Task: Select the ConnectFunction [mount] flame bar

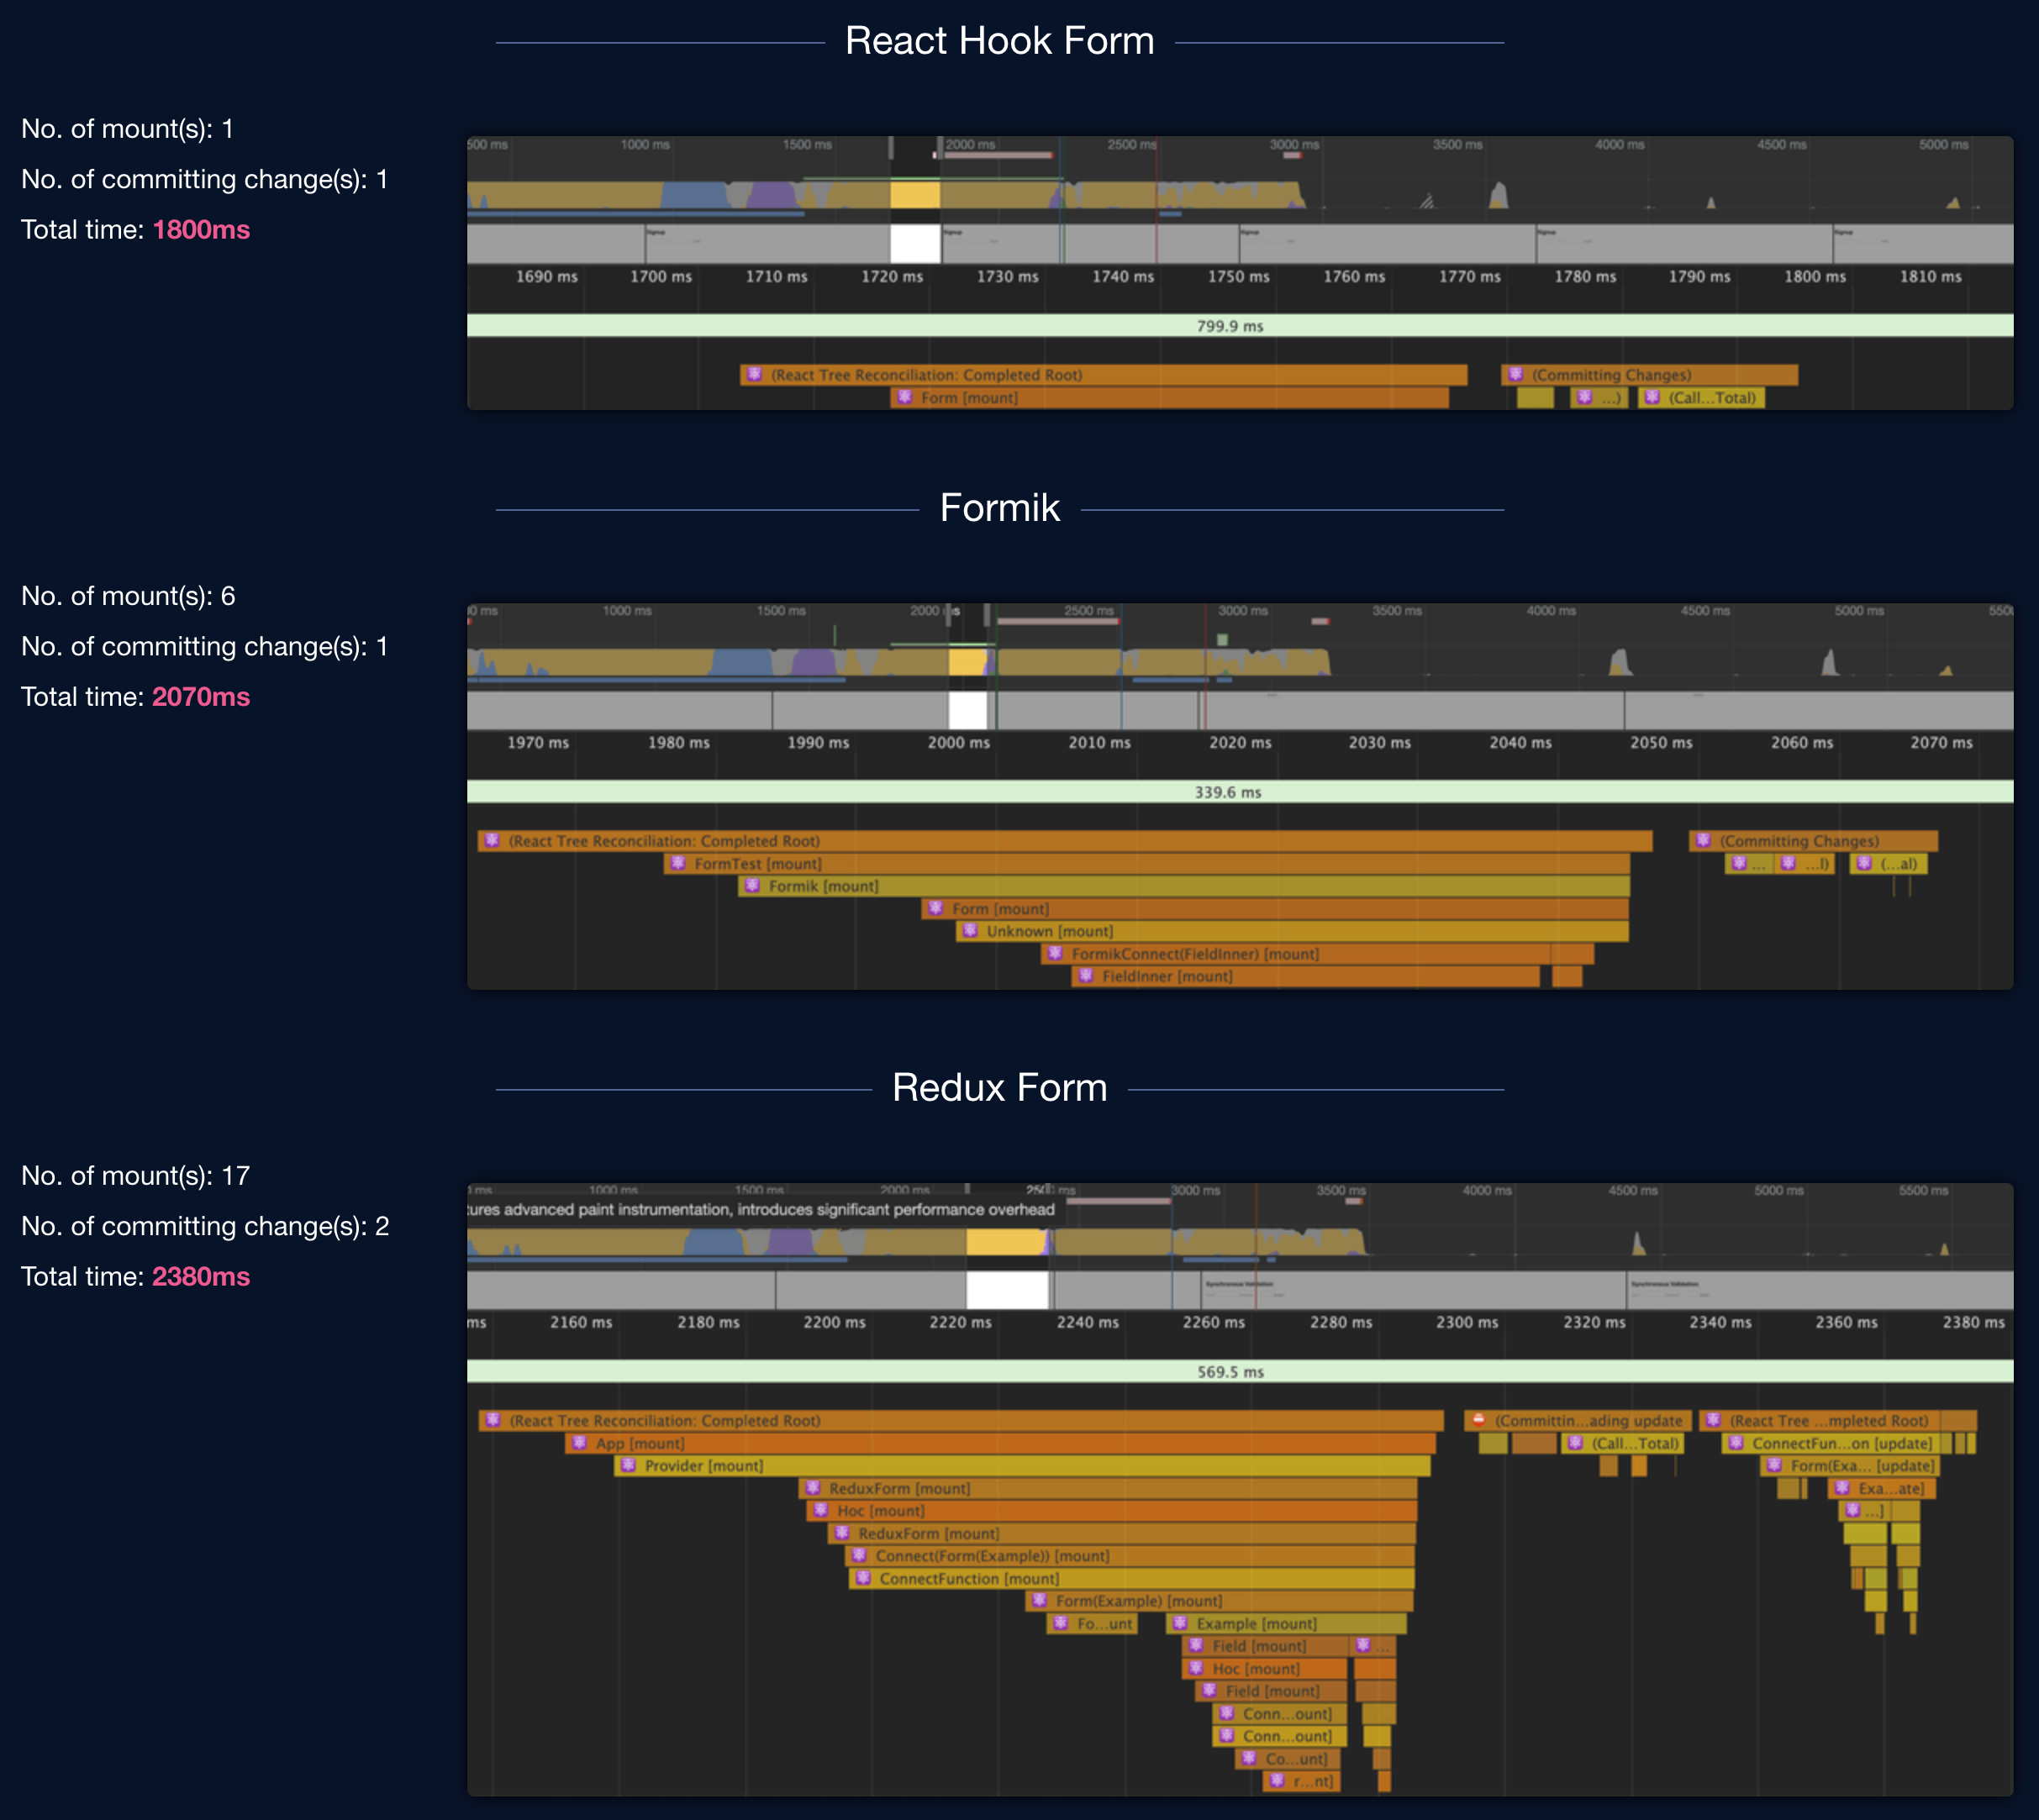Action: click(1132, 1579)
